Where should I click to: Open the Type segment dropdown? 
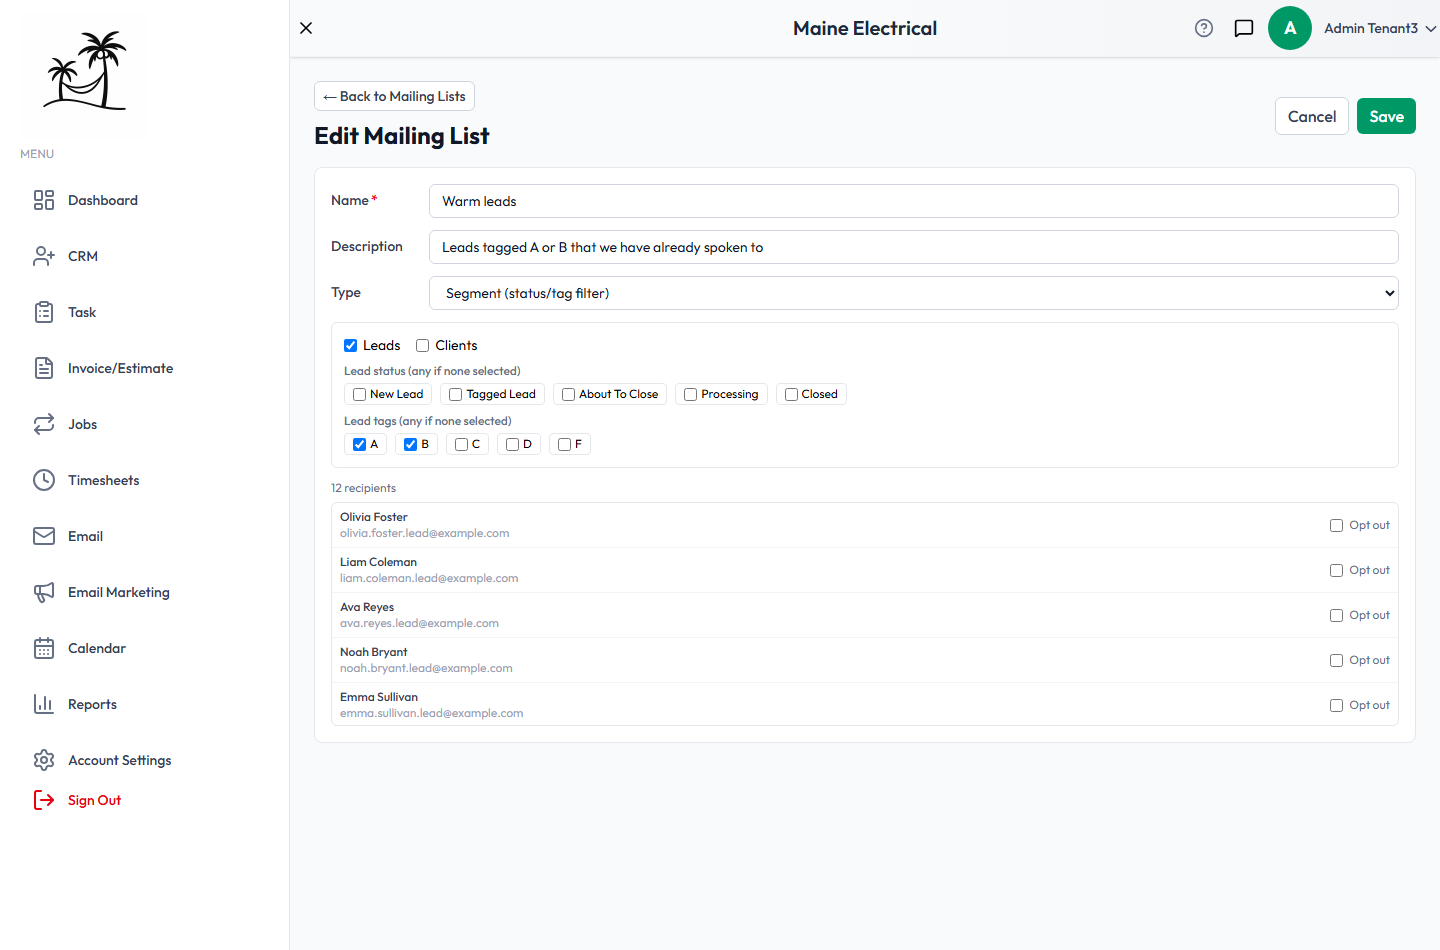914,293
